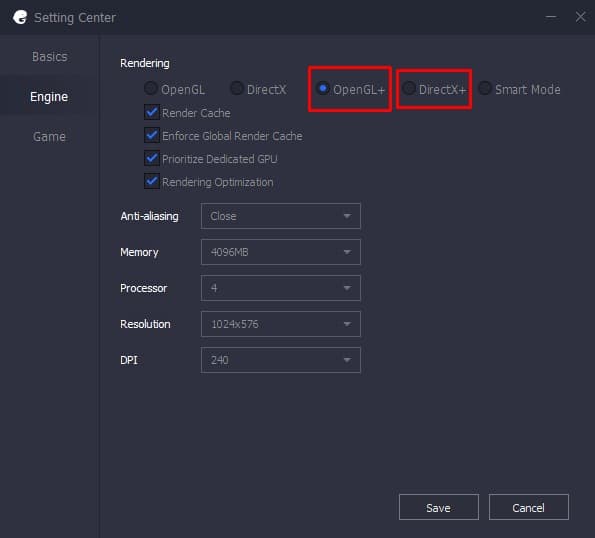Click the Save button
The height and width of the screenshot is (538, 595).
(439, 507)
